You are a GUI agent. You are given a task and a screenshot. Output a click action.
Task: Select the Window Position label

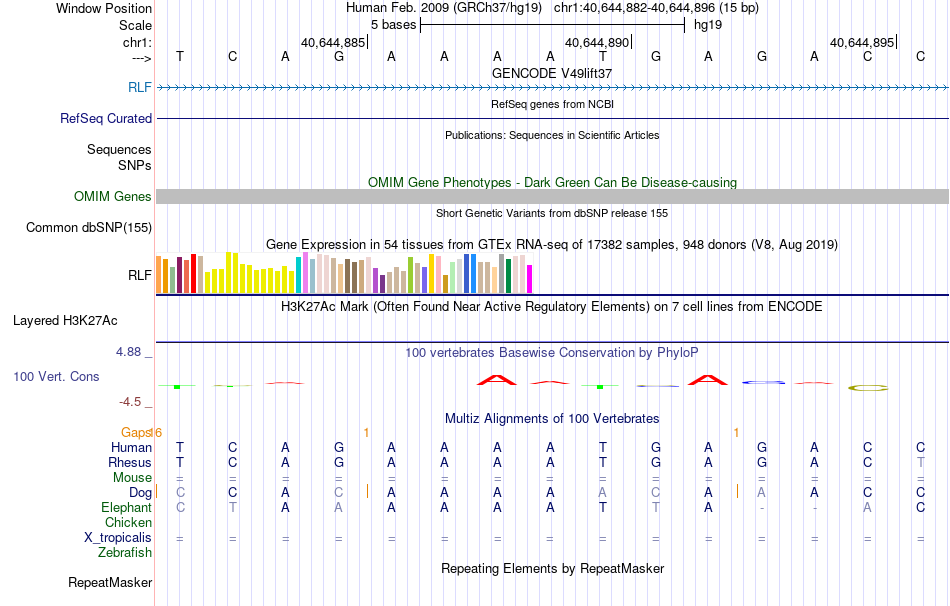click(x=104, y=8)
